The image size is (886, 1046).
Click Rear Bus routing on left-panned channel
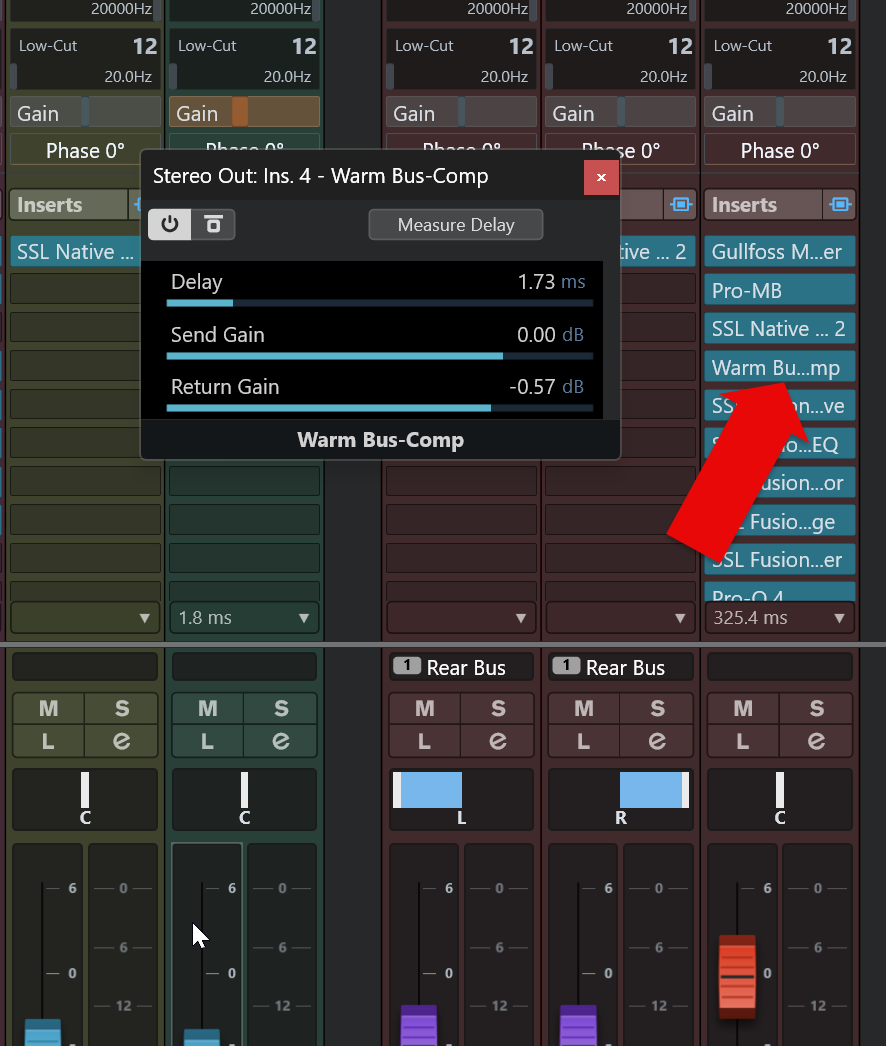[x=461, y=667]
